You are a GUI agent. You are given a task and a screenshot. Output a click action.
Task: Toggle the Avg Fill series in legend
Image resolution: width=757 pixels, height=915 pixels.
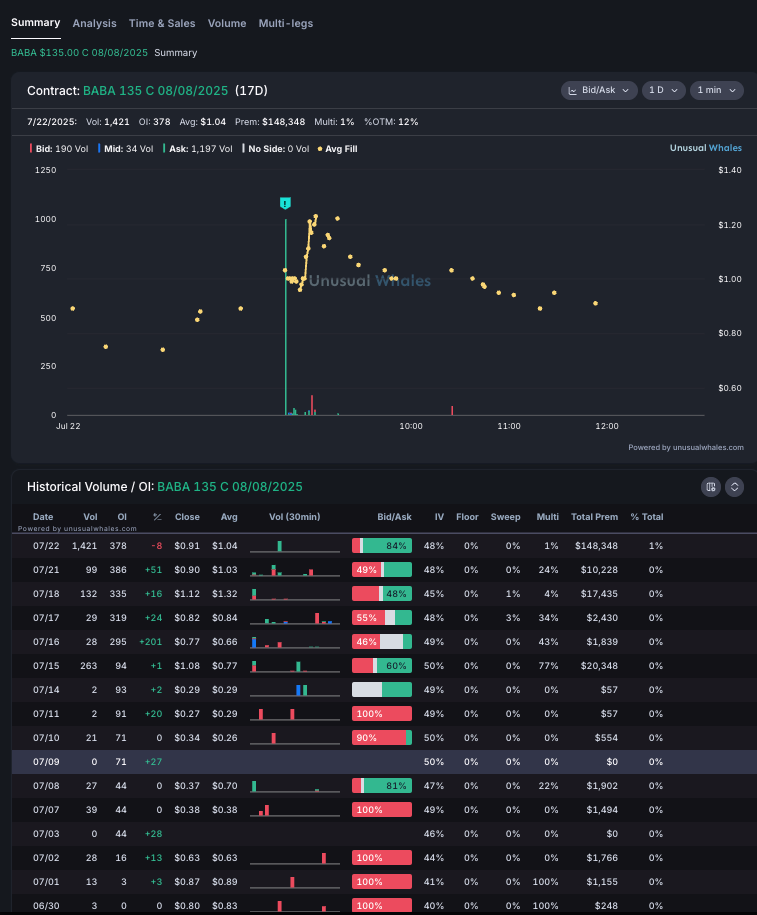(337, 149)
